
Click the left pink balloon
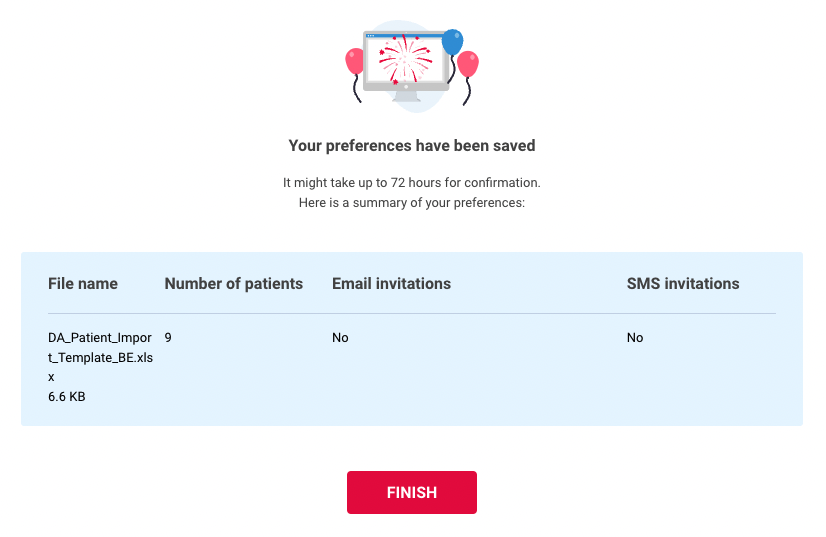(x=355, y=61)
